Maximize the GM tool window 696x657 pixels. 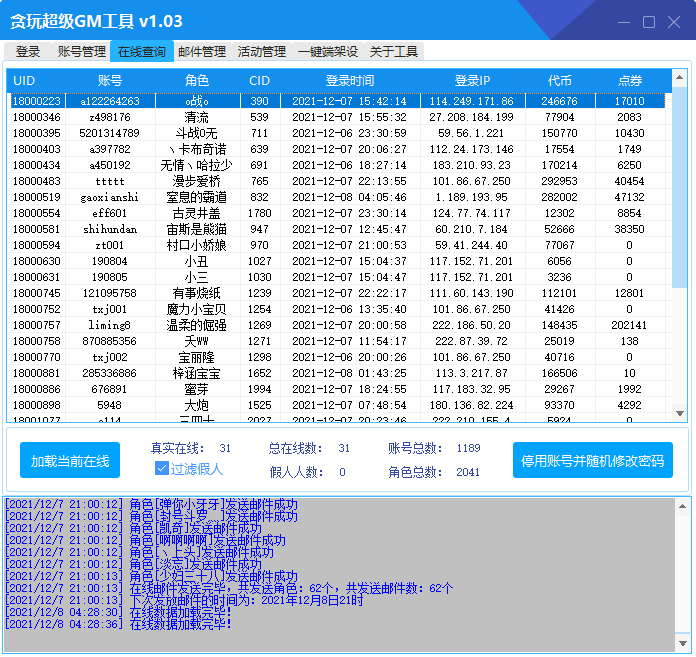[648, 22]
